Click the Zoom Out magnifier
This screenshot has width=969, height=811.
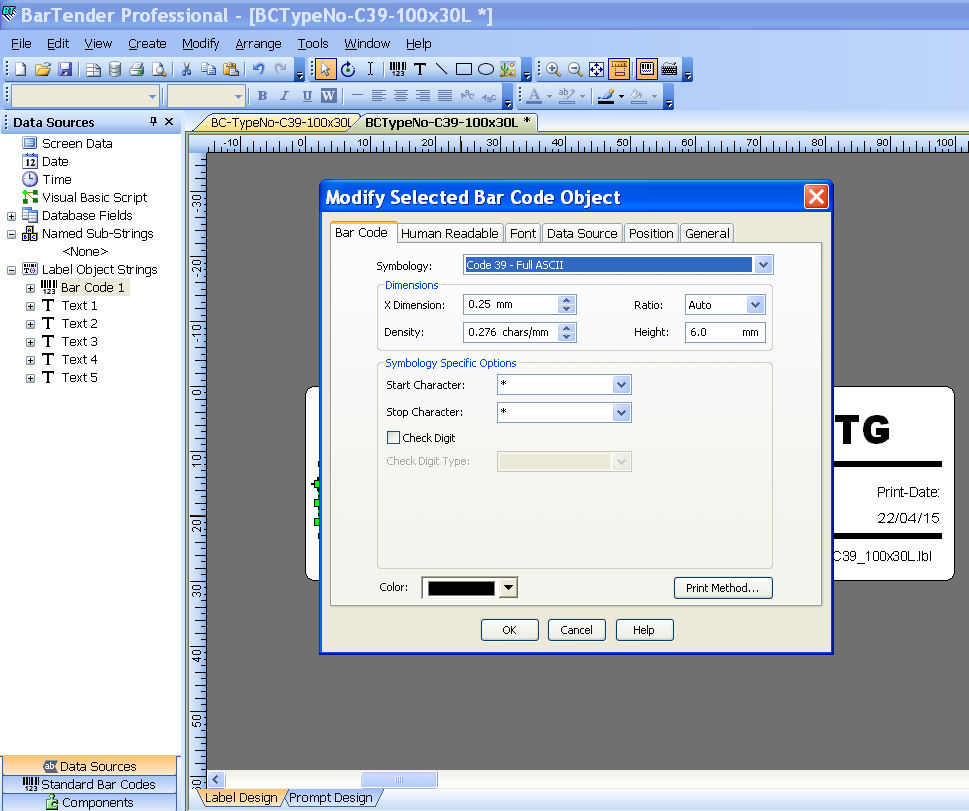click(x=575, y=69)
